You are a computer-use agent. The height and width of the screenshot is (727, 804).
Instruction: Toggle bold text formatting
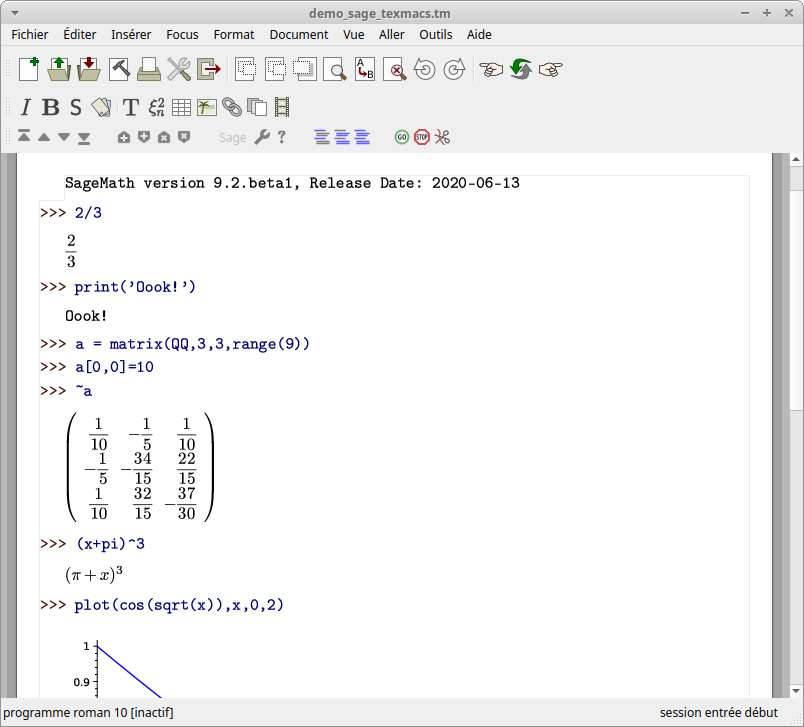point(50,107)
